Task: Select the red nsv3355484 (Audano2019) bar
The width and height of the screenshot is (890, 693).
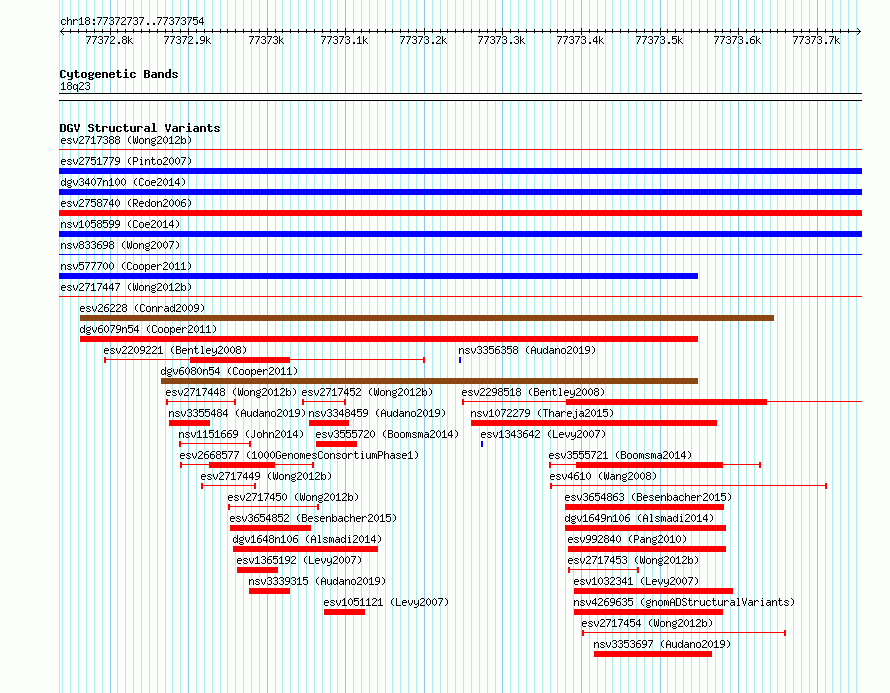Action: (x=190, y=423)
